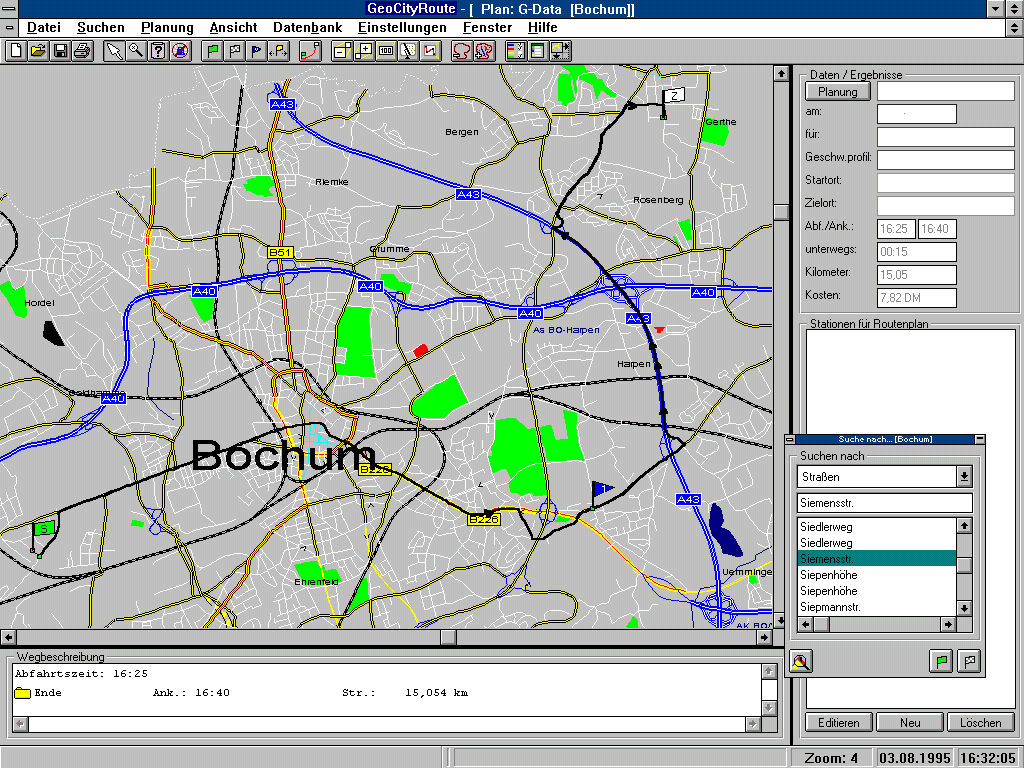Expand the Straßen search category dropdown
The image size is (1024, 768).
point(964,477)
